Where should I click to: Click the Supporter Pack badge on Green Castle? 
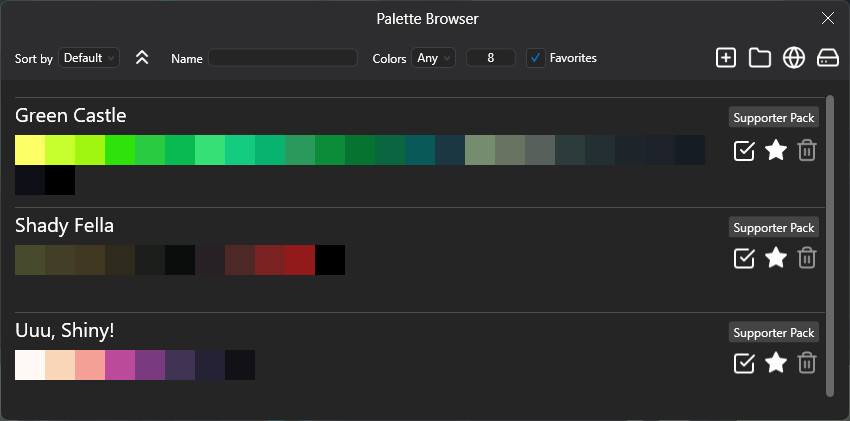coord(774,118)
